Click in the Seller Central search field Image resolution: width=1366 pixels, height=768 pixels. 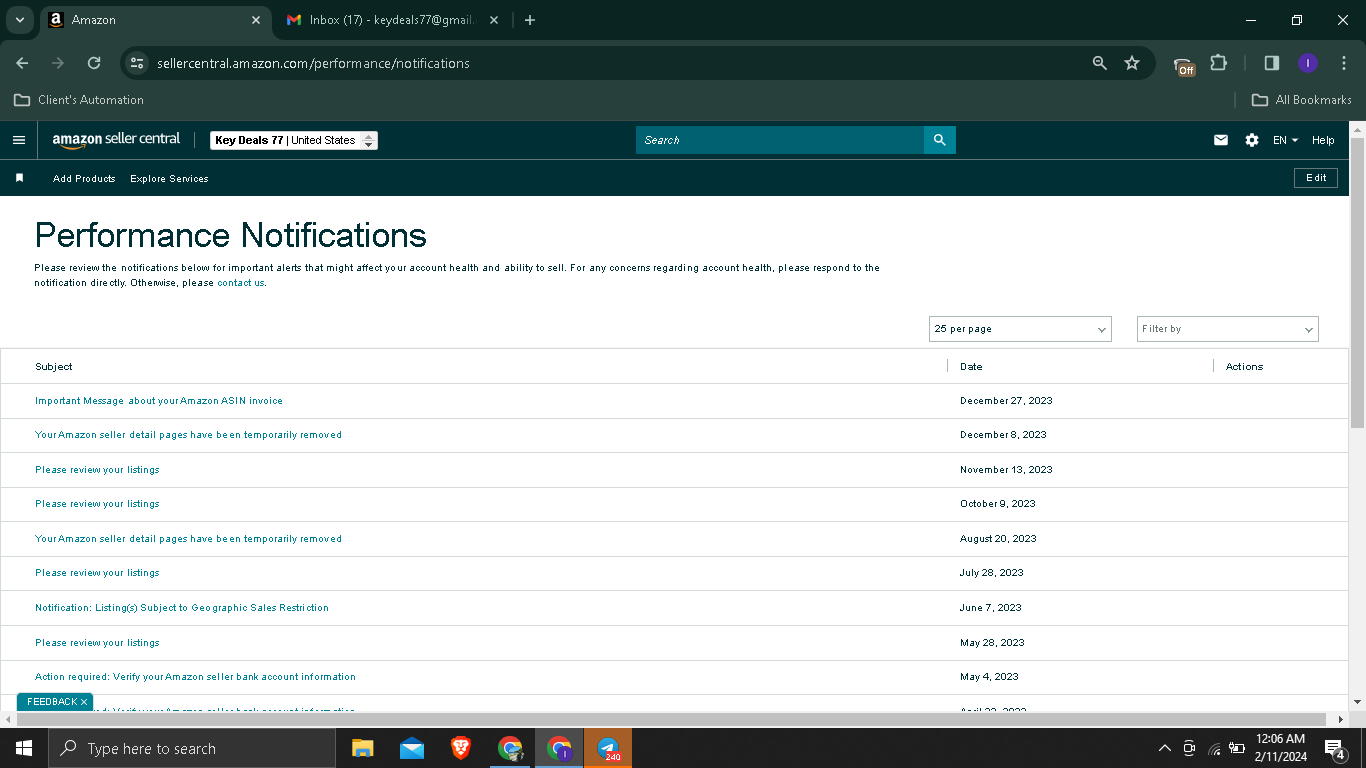coord(780,140)
